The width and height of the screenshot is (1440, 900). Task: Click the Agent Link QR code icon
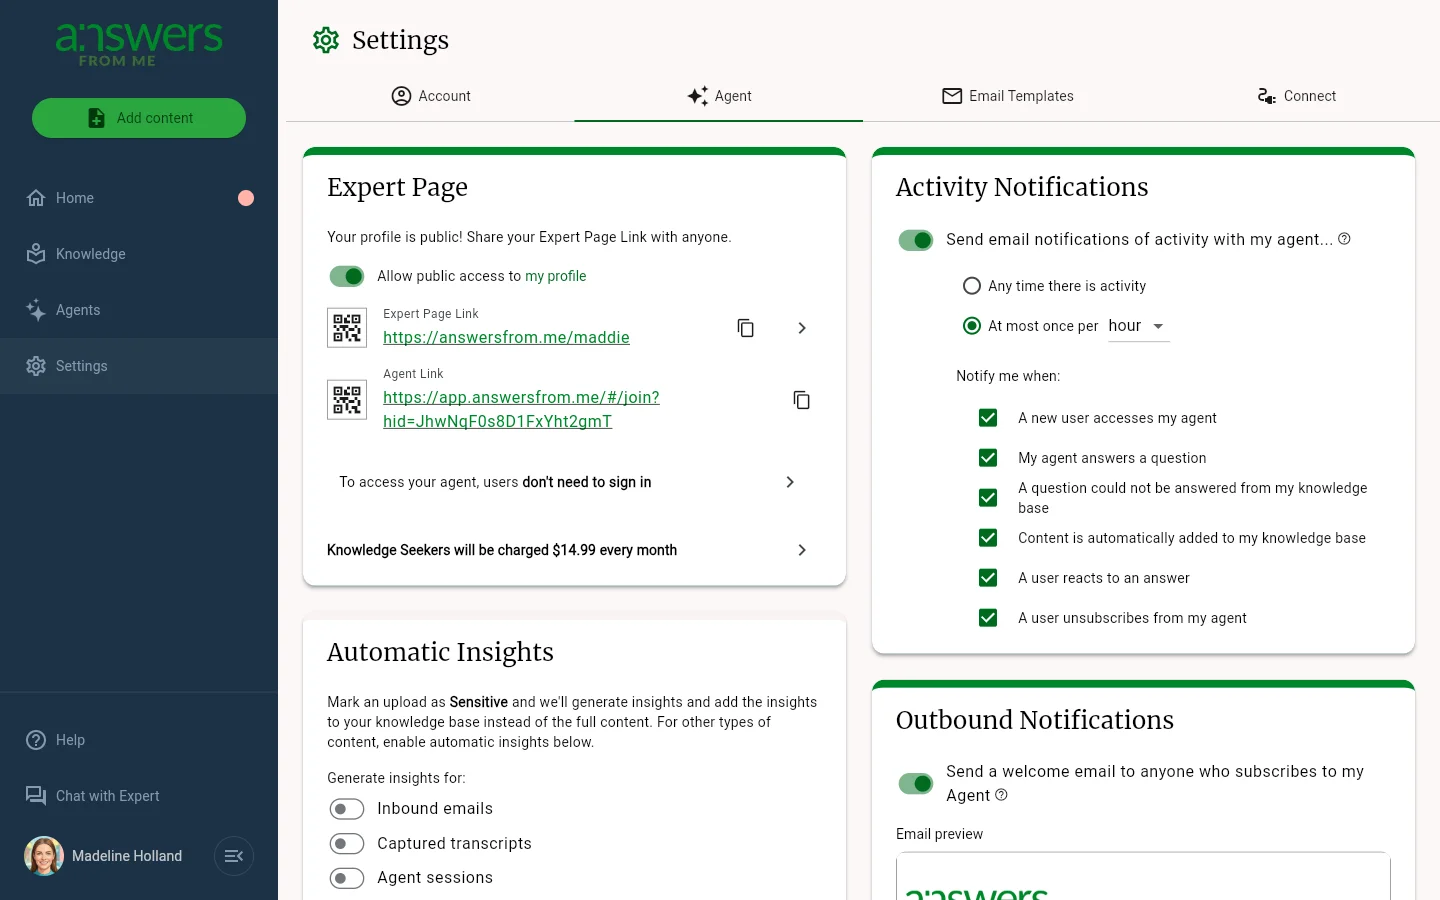[347, 400]
